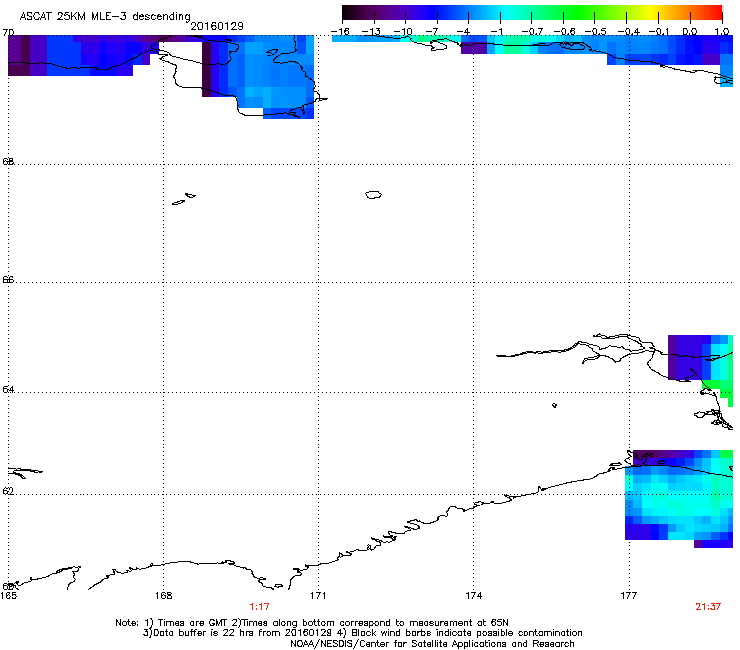Click the latitude label '68'

point(8,161)
